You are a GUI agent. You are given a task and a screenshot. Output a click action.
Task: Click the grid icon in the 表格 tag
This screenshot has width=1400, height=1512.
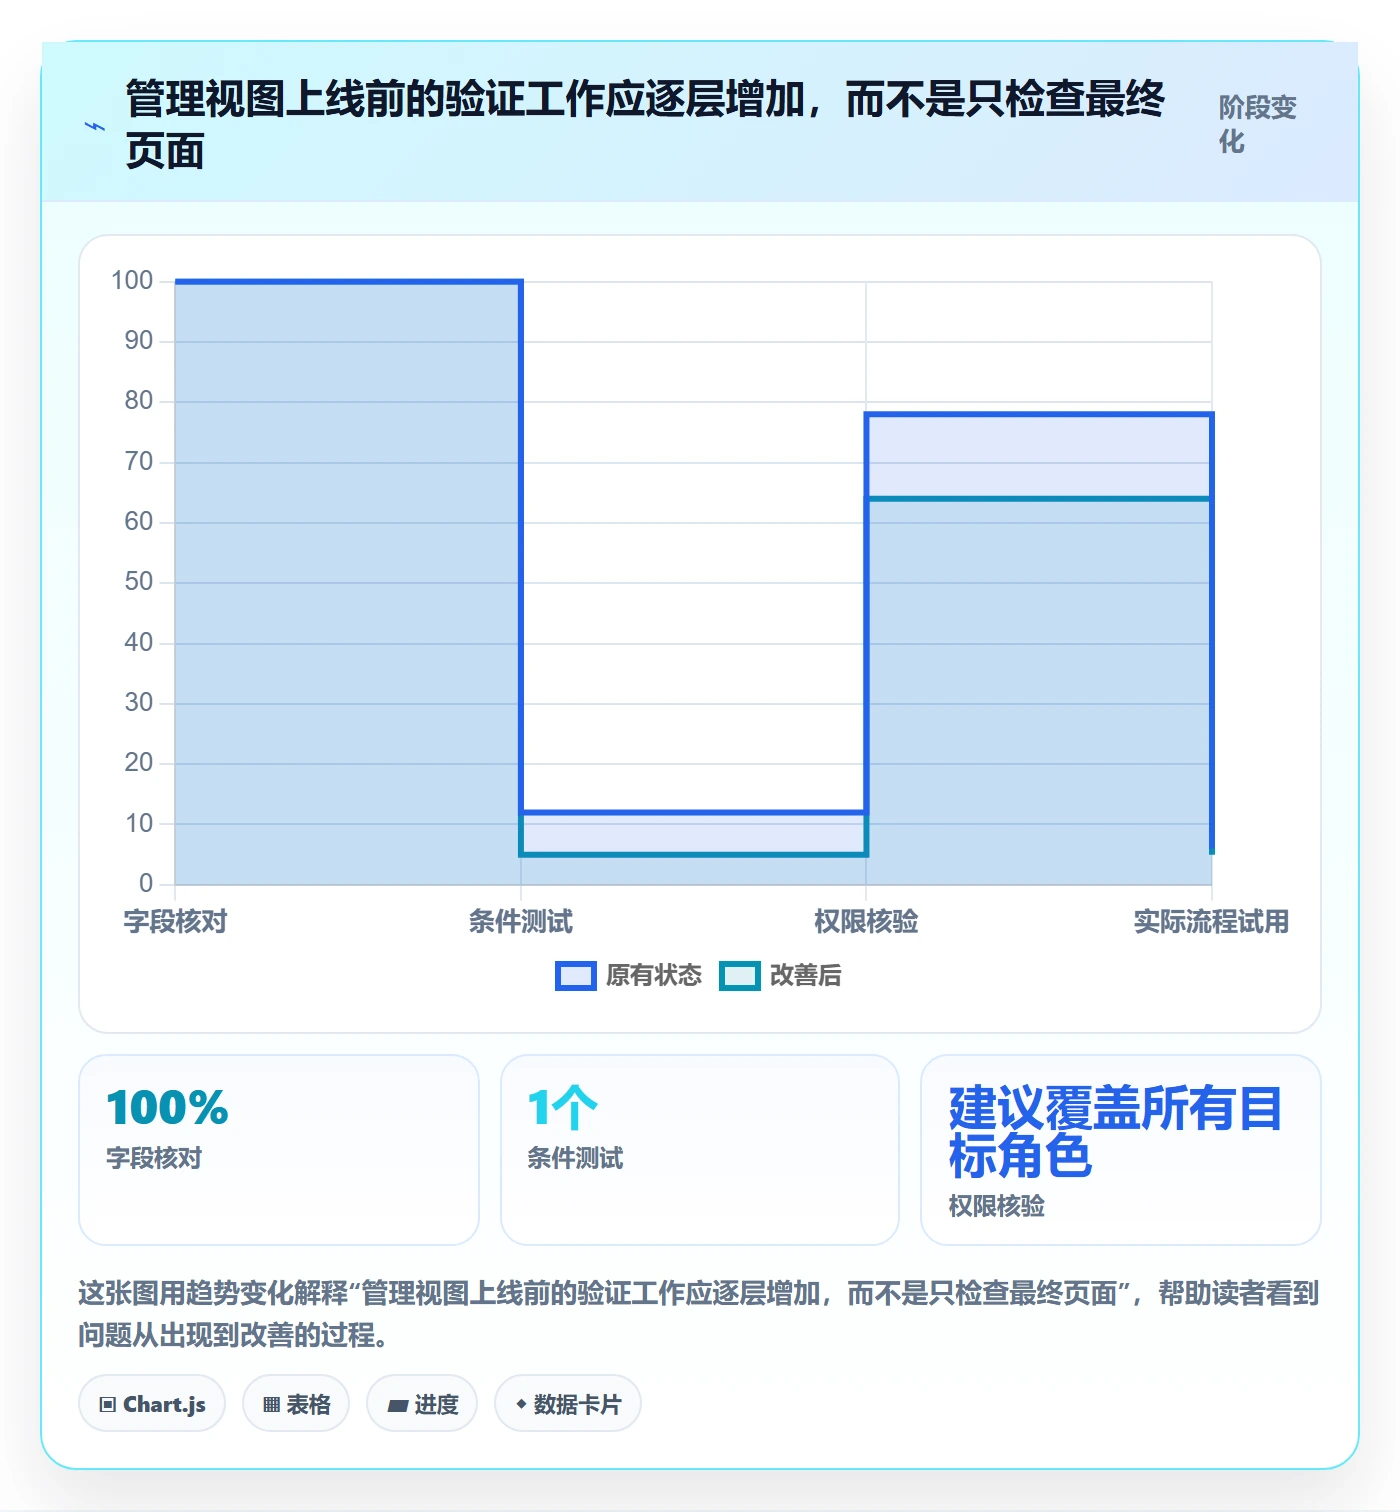point(271,1405)
